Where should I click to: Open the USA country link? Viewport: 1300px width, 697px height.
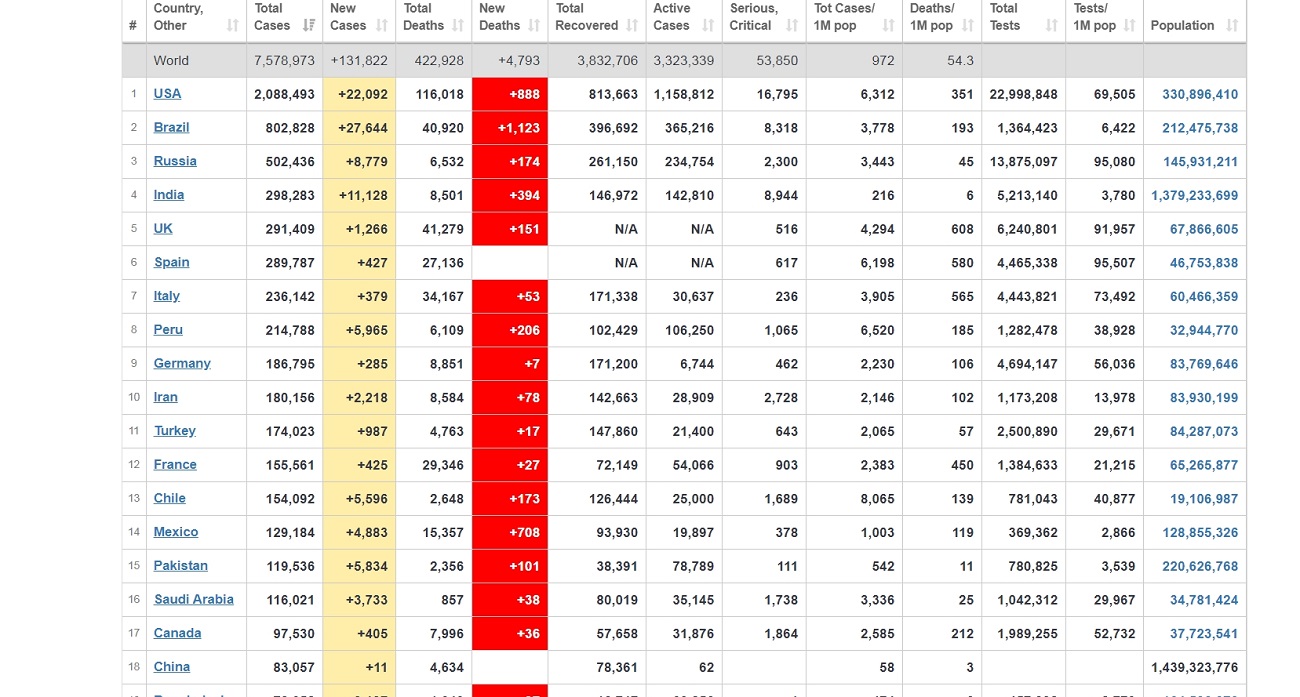click(x=167, y=94)
